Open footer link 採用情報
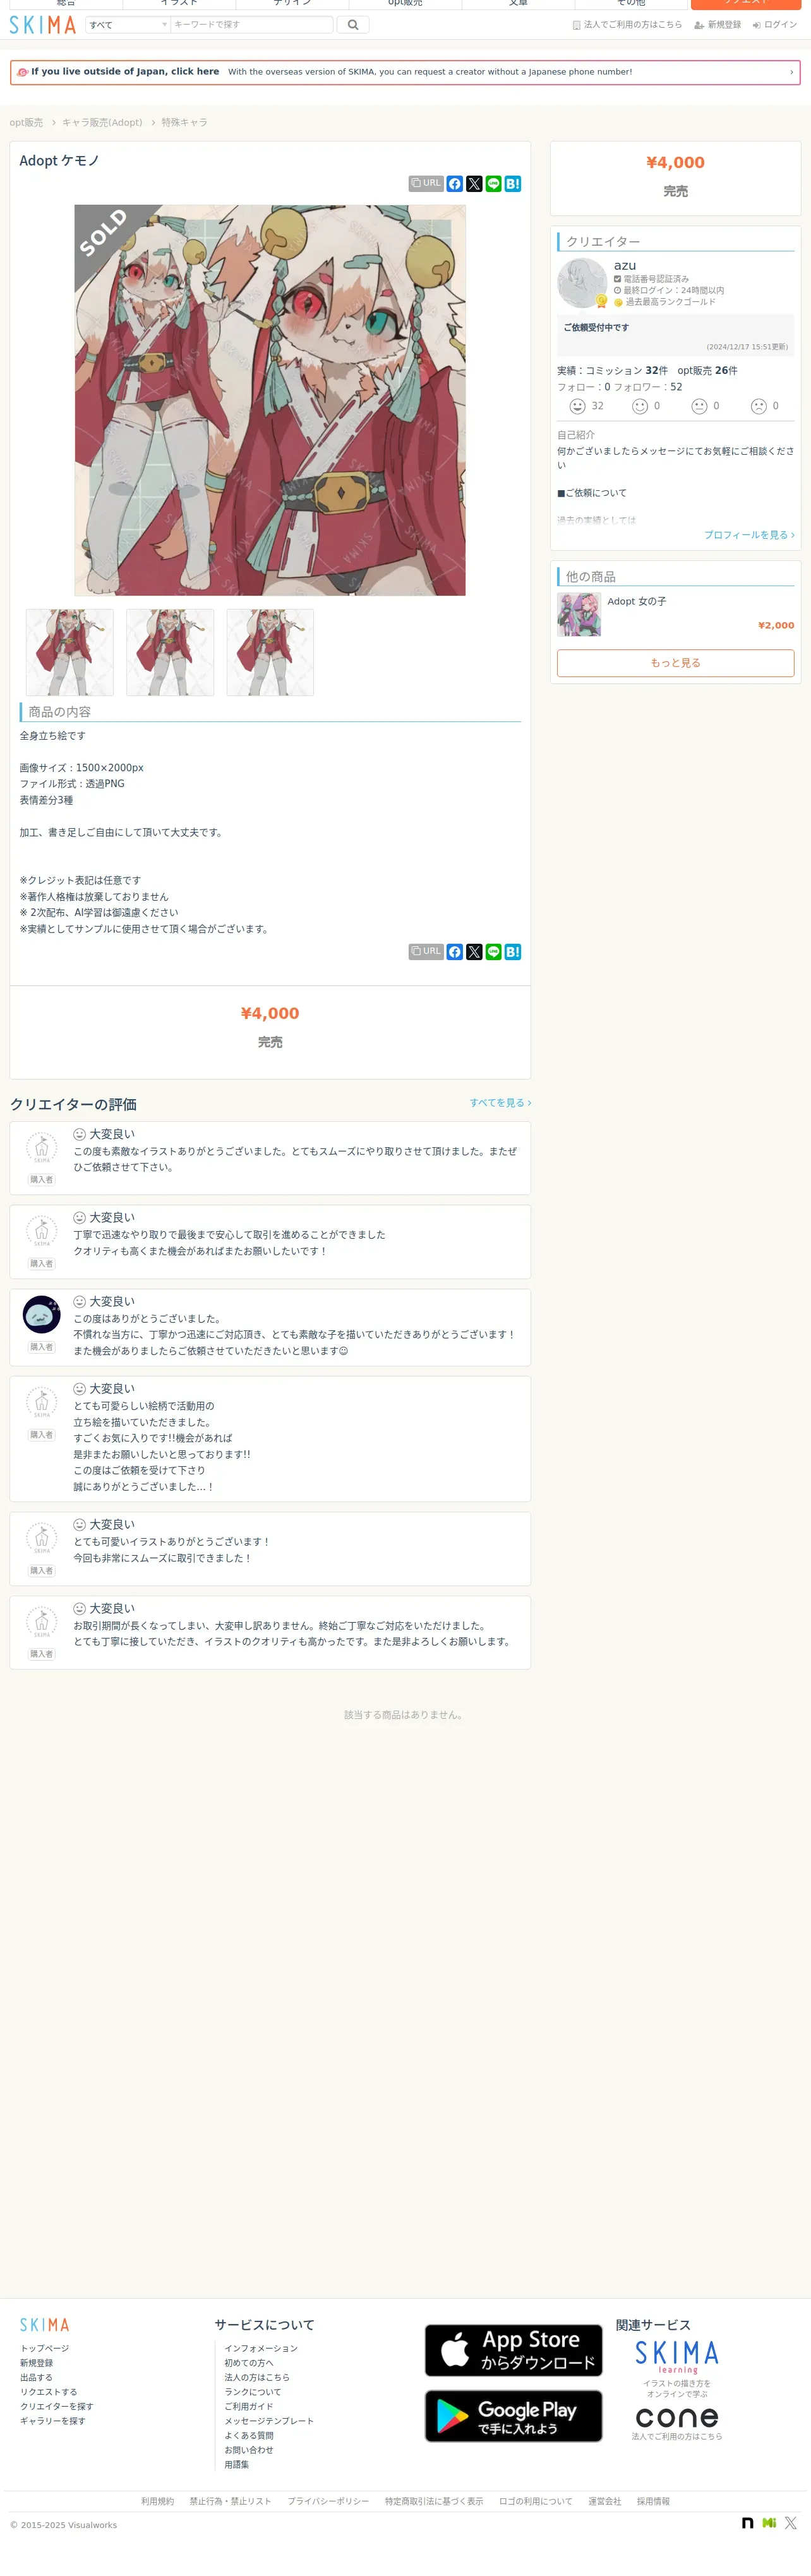Image resolution: width=811 pixels, height=2576 pixels. 653,2502
